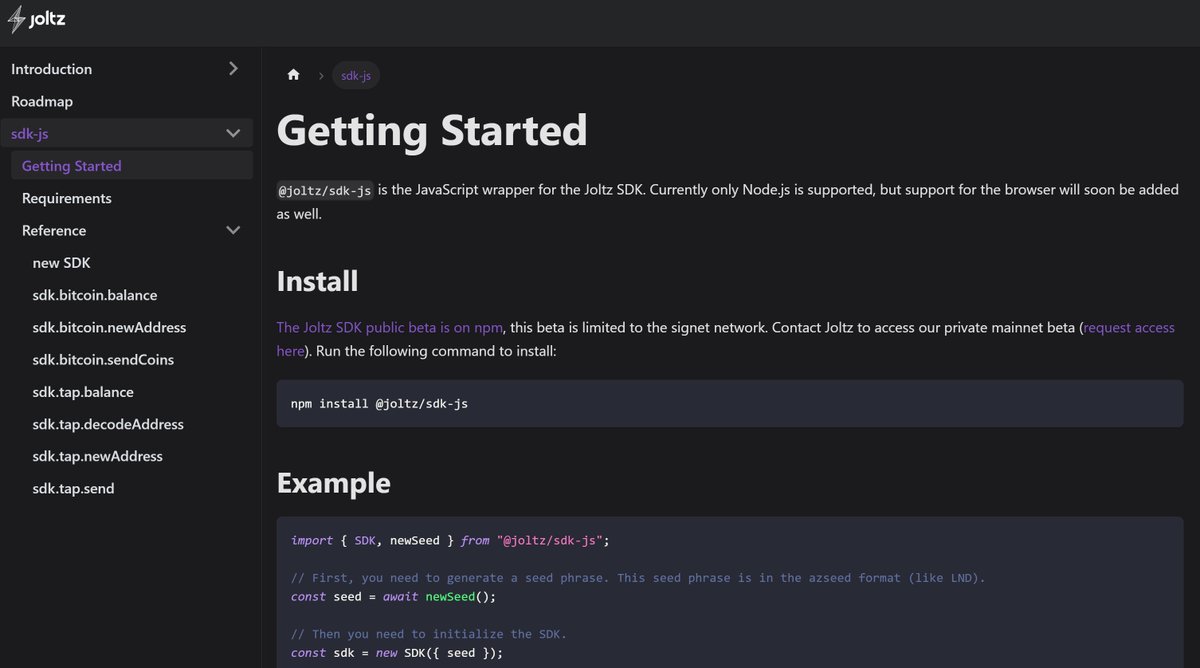
Task: Click the sdk-js breadcrumb pill
Action: pos(356,75)
